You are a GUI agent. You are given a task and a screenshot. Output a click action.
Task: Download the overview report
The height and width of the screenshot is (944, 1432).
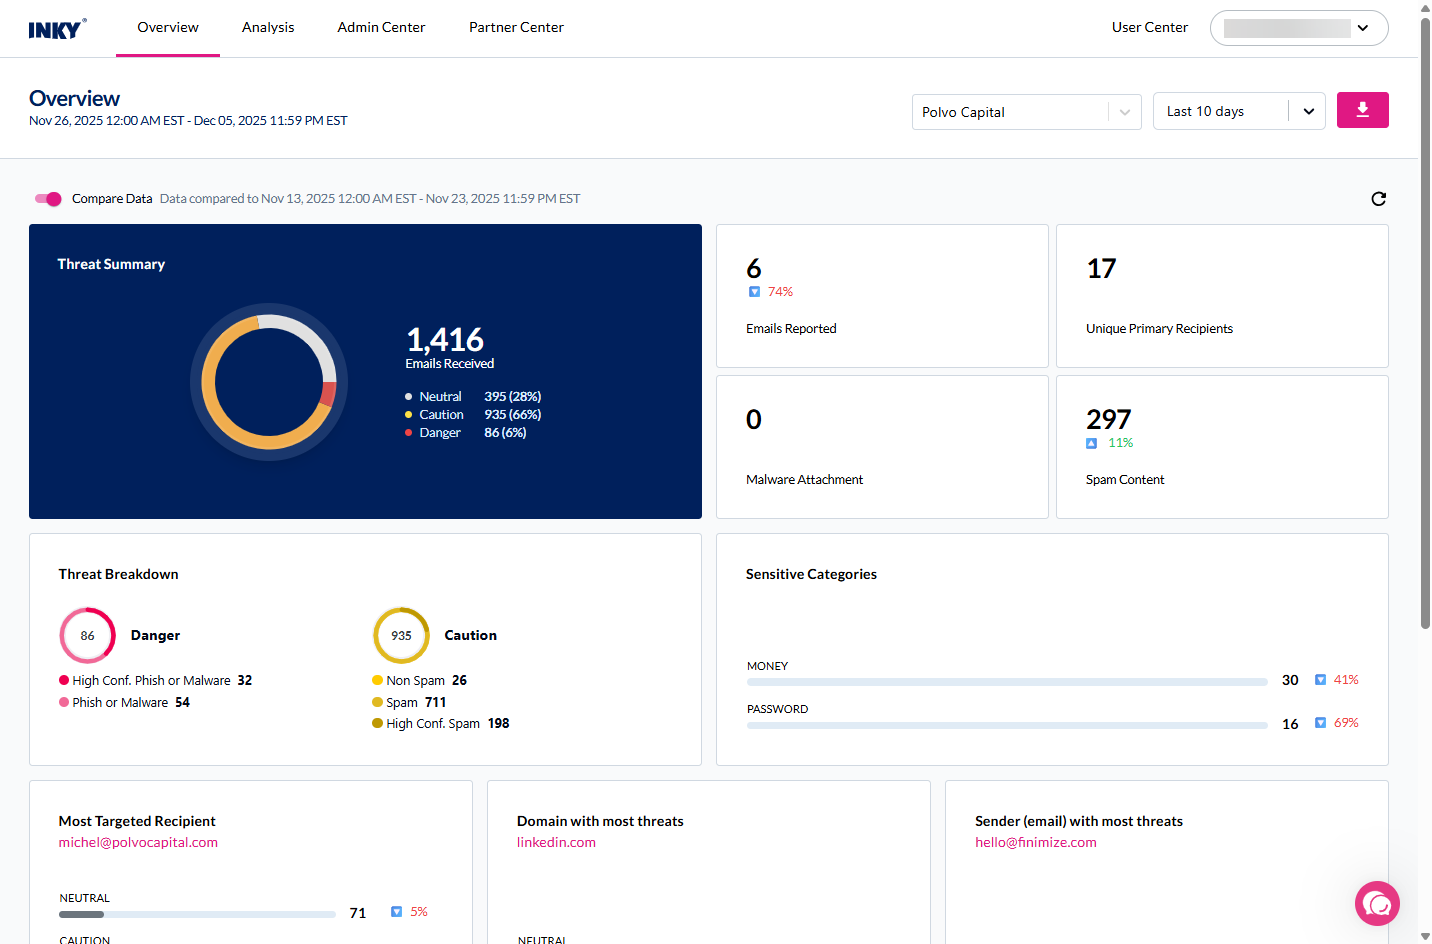coord(1362,110)
